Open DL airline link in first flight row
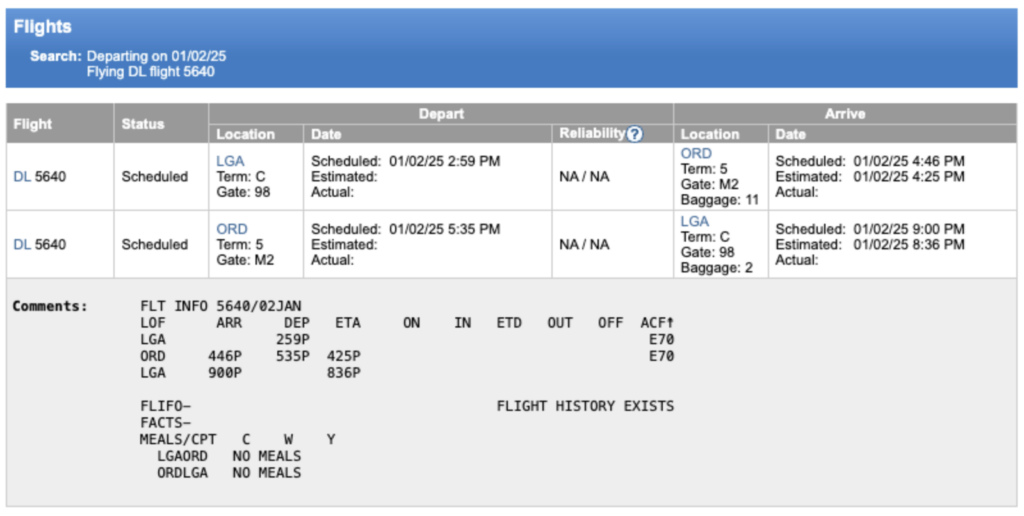Image resolution: width=1024 pixels, height=516 pixels. coord(22,177)
